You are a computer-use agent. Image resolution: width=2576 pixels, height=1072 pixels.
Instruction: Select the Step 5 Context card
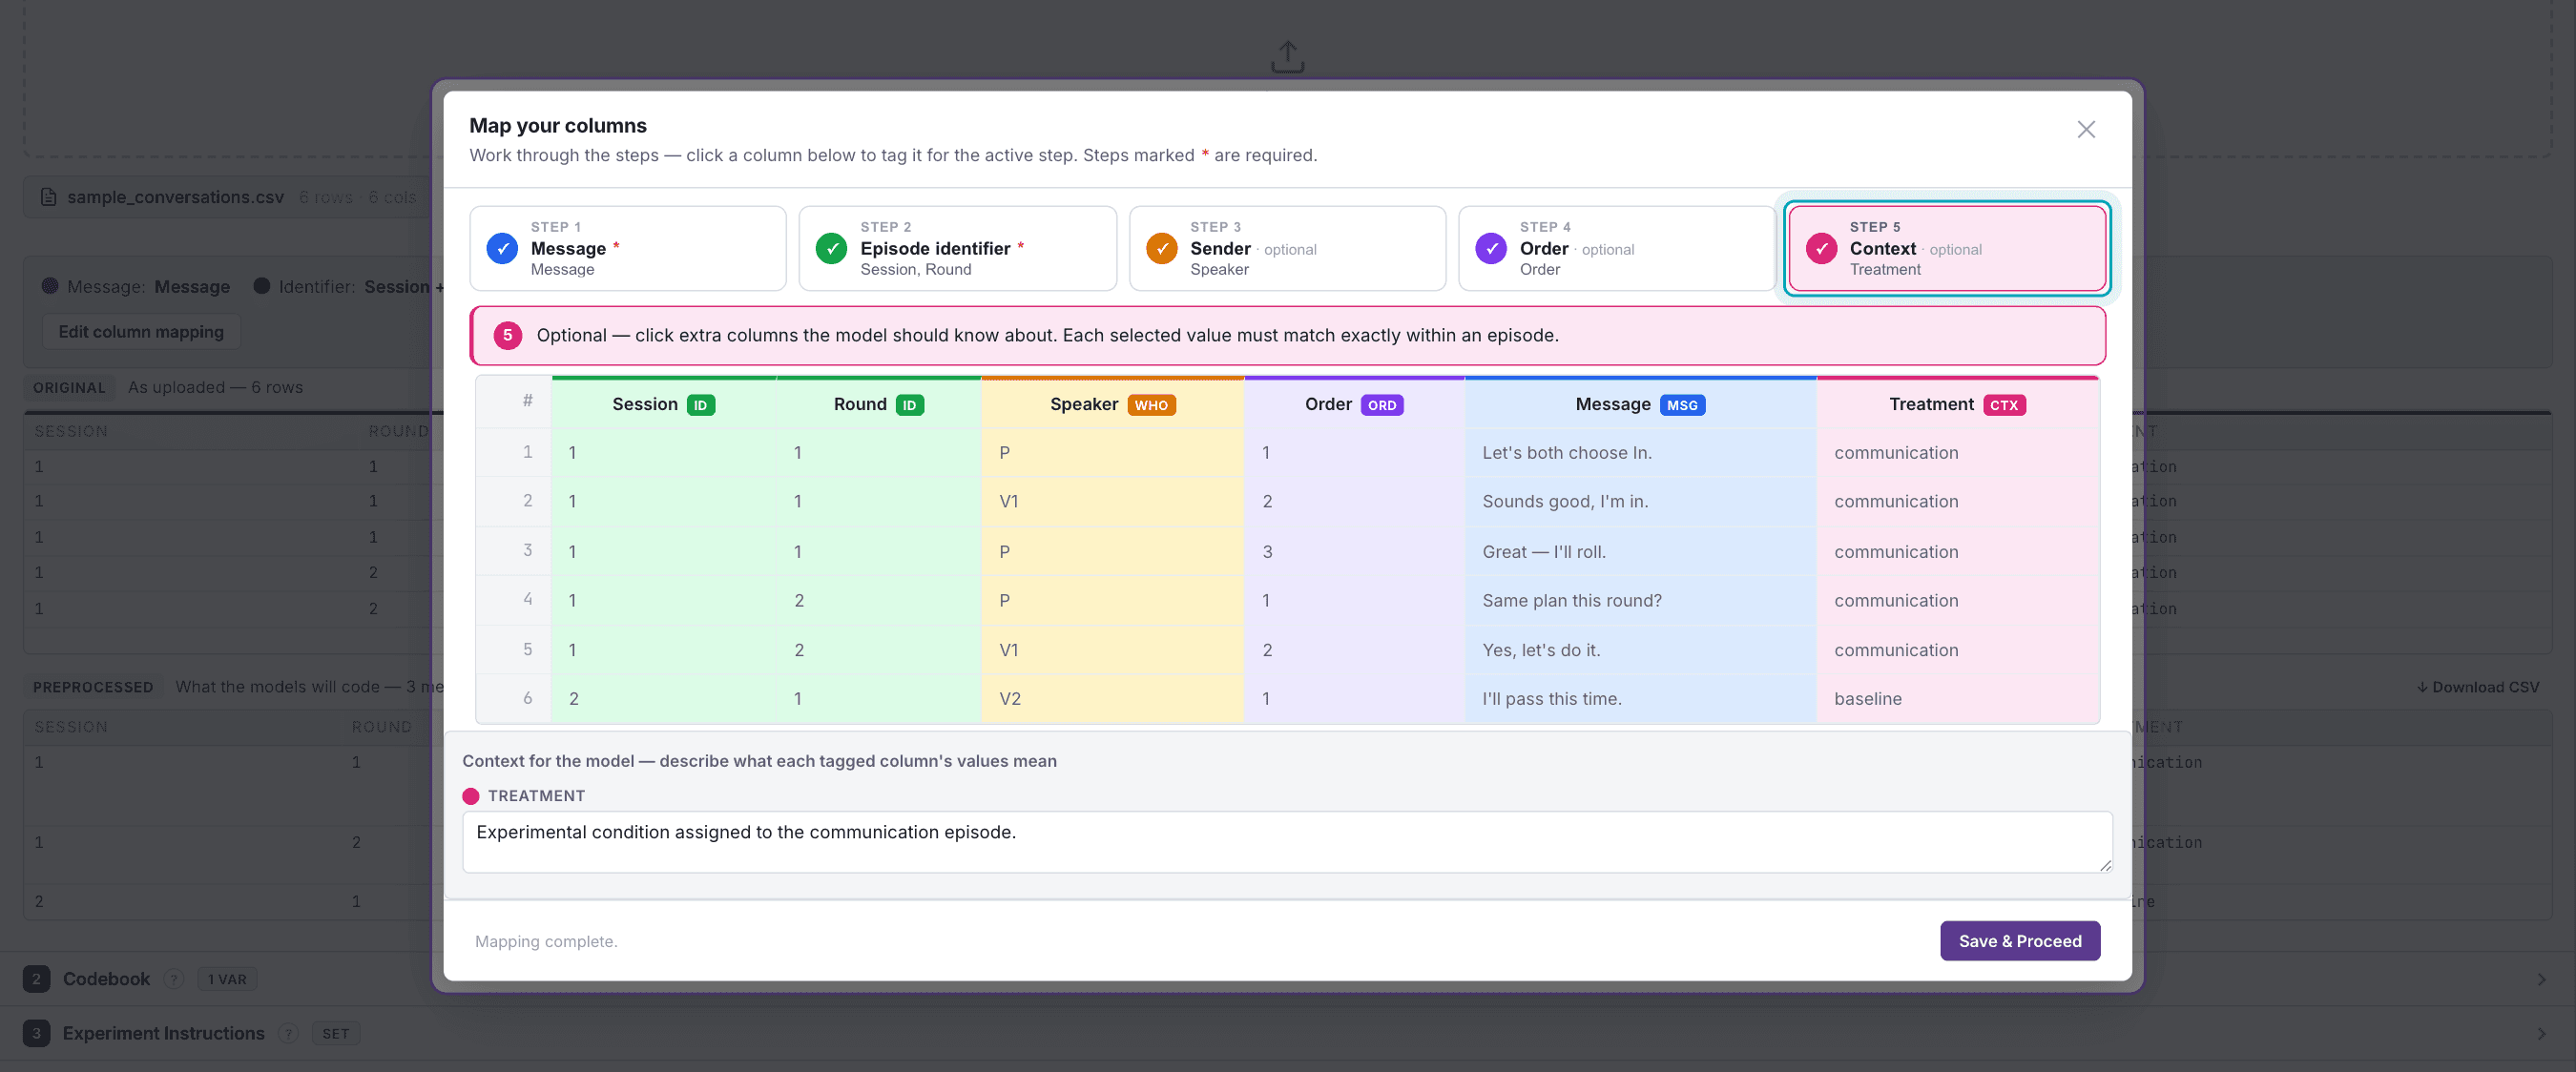pyautogui.click(x=1946, y=248)
